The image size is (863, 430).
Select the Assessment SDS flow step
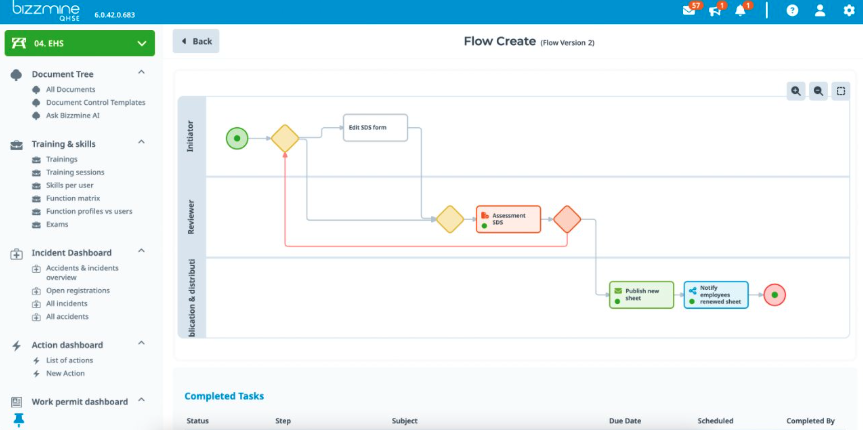(x=508, y=219)
